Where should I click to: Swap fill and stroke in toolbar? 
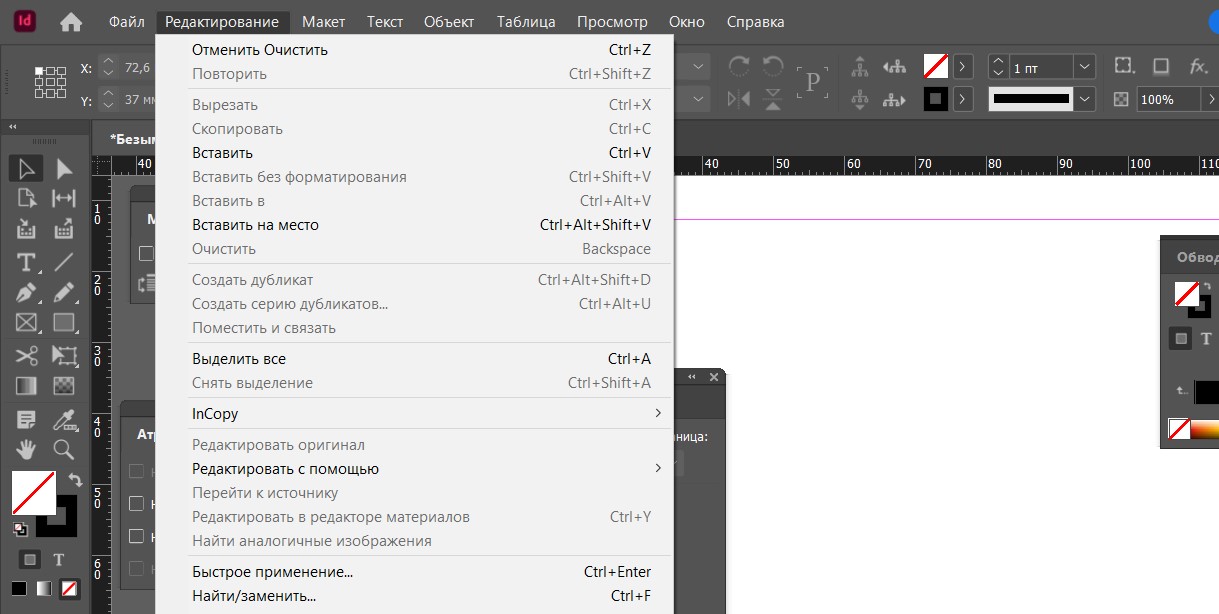[75, 481]
